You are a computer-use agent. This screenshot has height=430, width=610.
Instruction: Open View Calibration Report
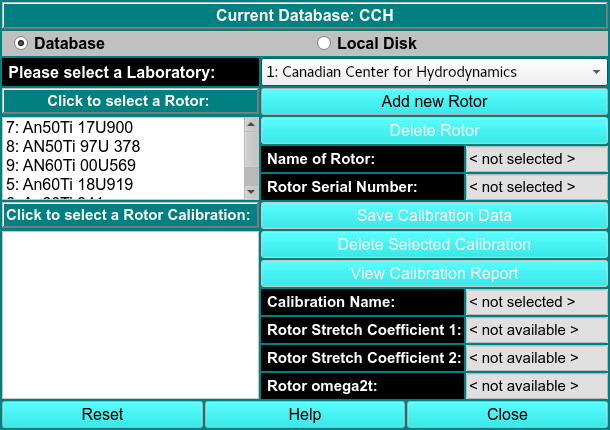(434, 274)
